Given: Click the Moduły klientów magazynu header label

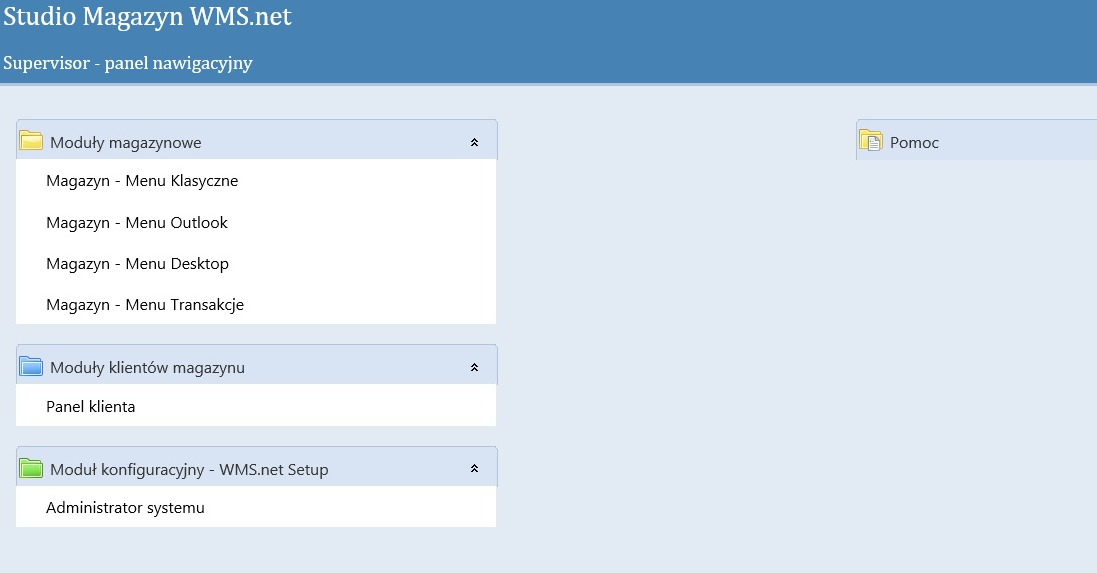Looking at the screenshot, I should coord(148,368).
